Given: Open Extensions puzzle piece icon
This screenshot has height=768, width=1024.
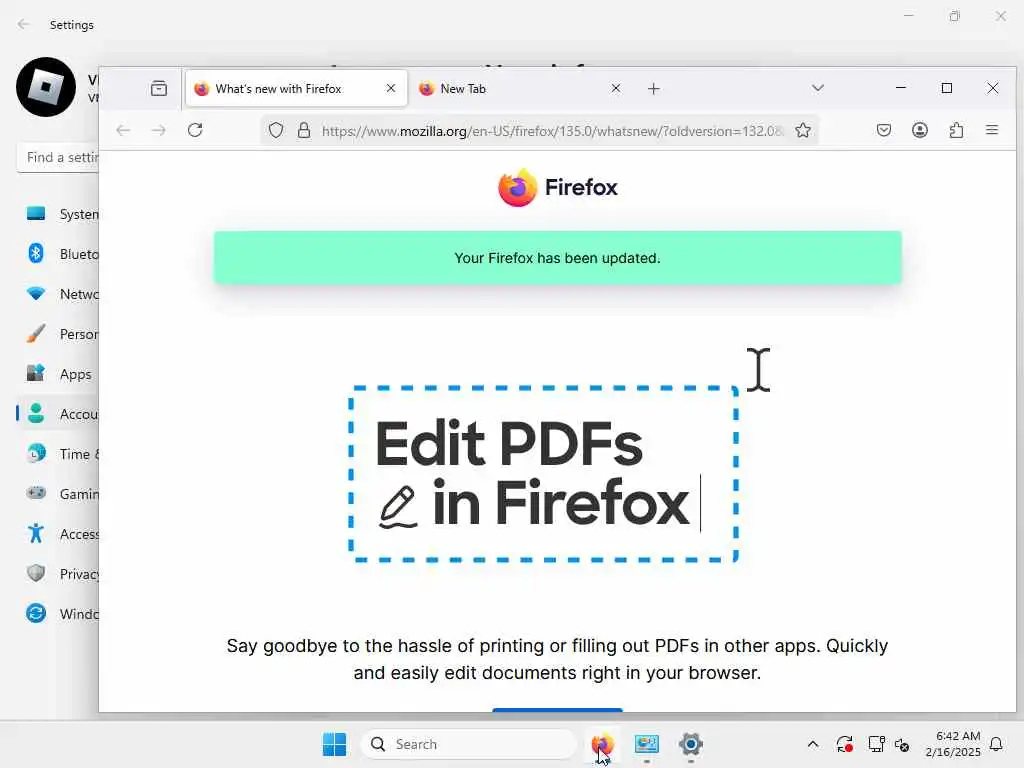Looking at the screenshot, I should click(956, 131).
